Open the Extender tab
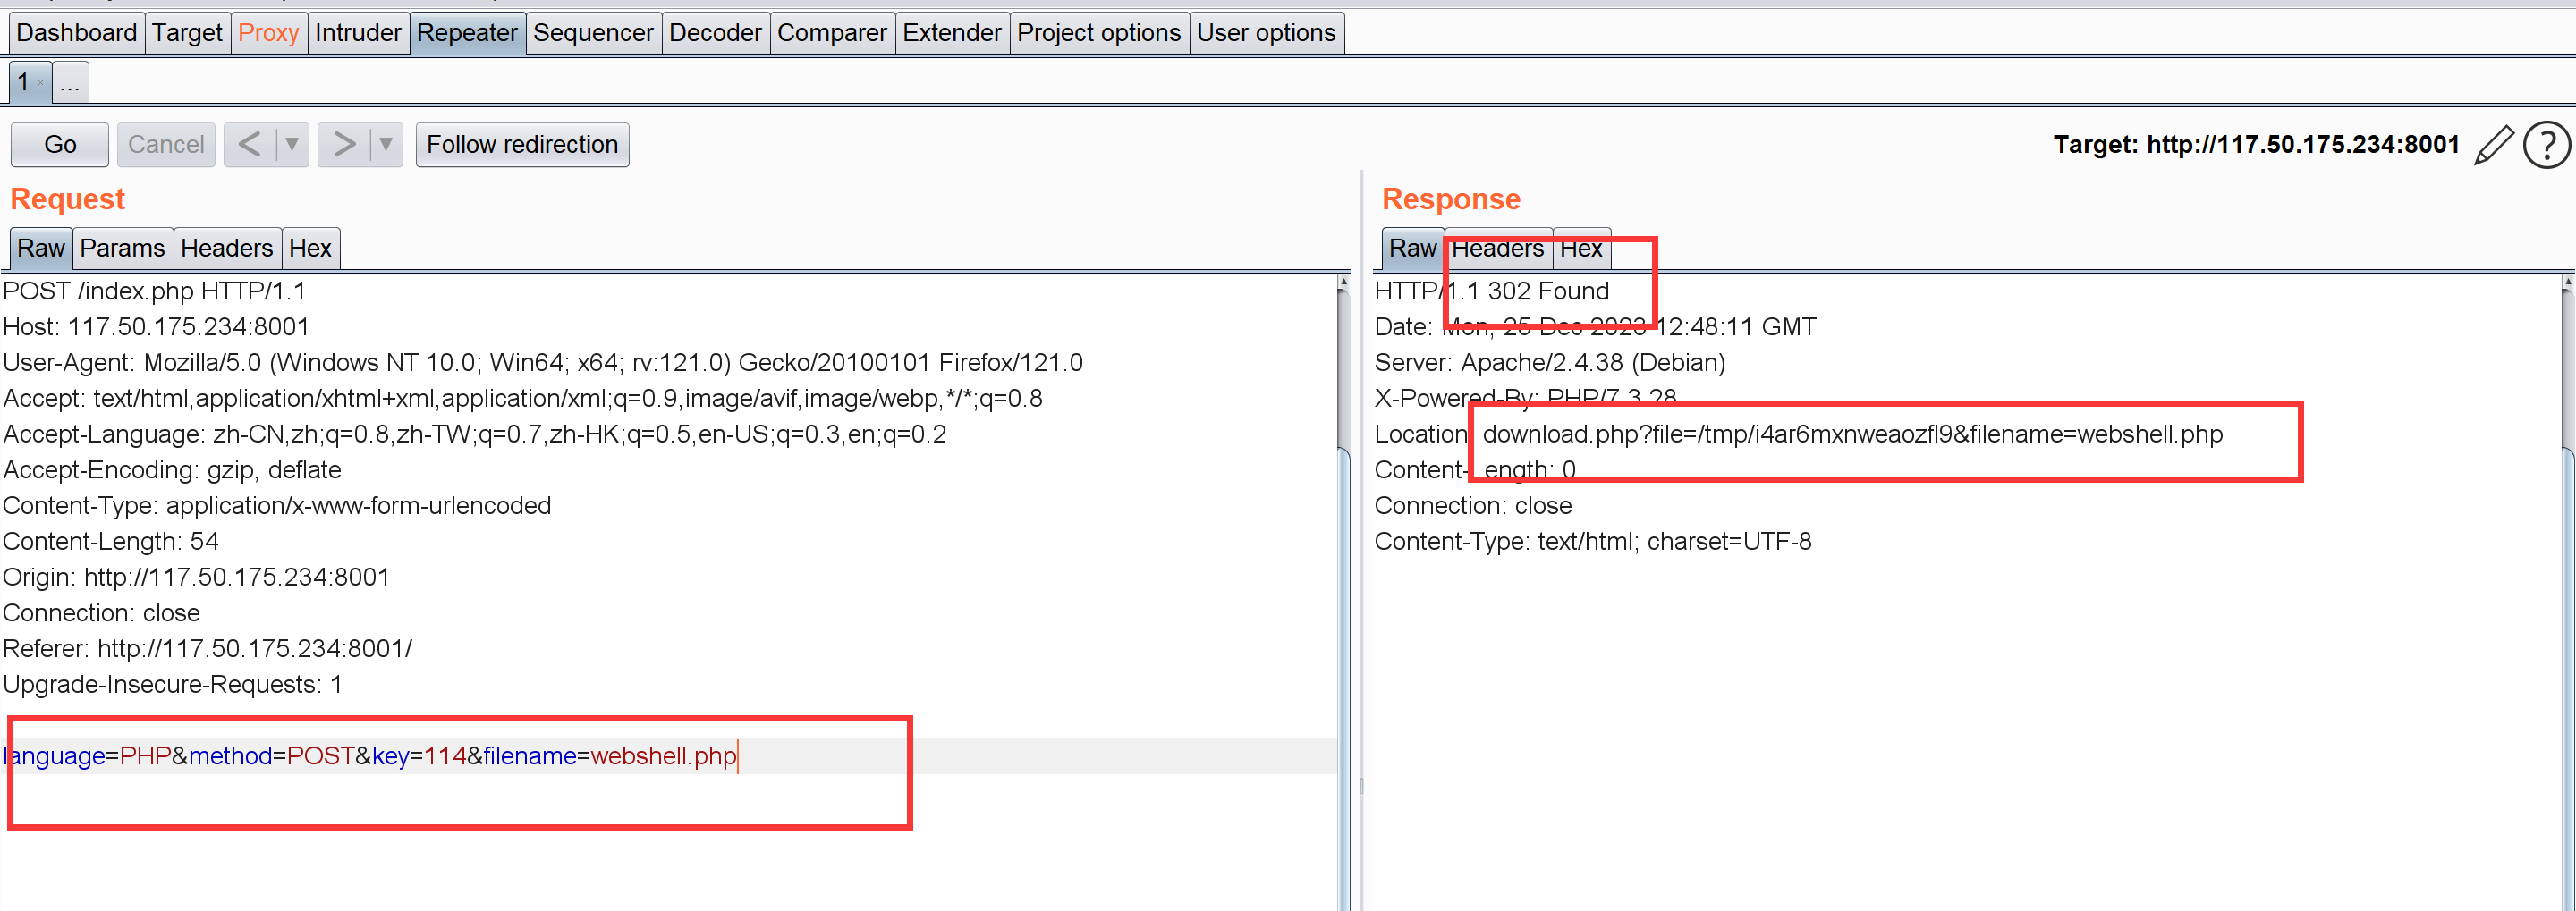 point(952,33)
